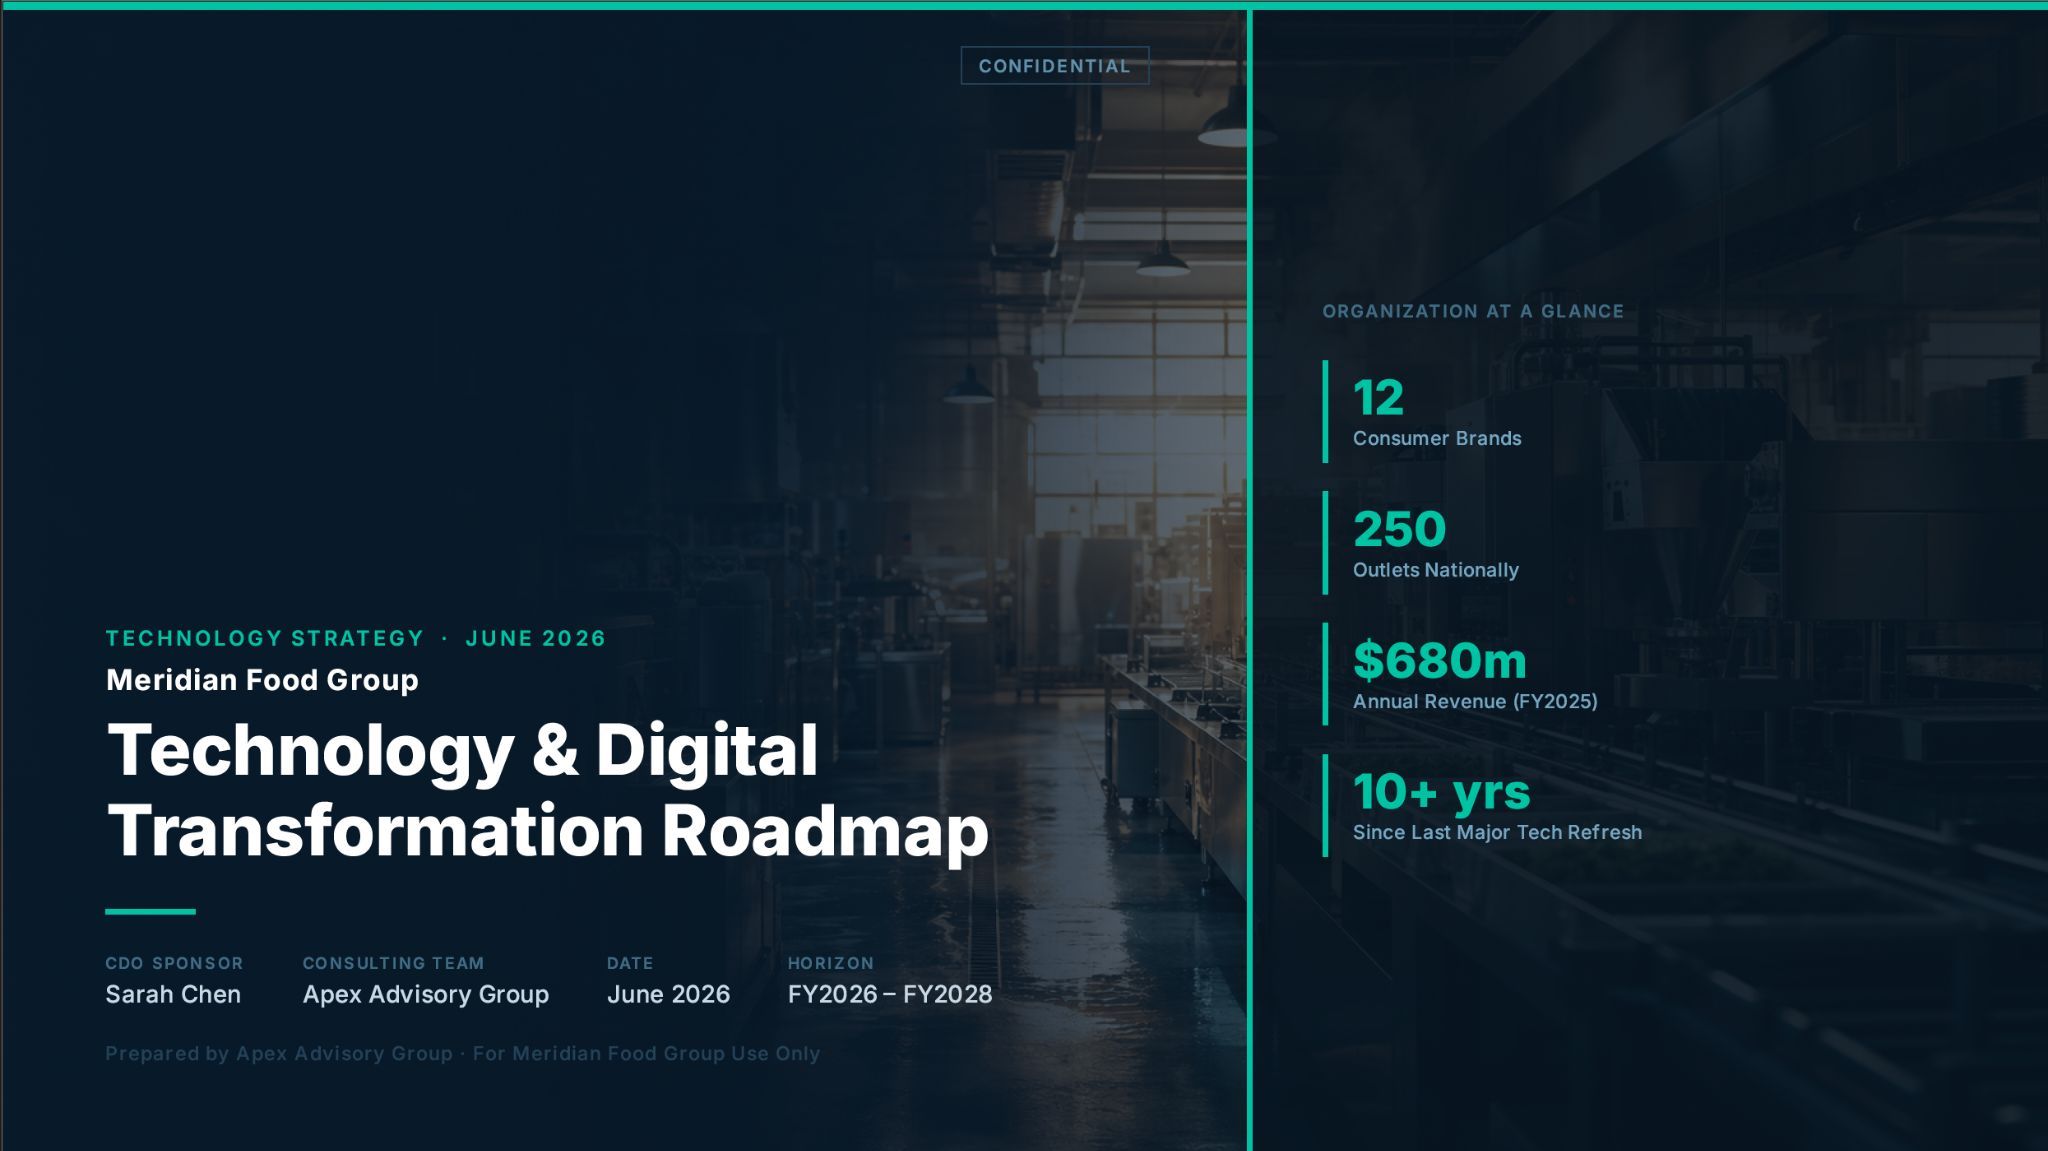The height and width of the screenshot is (1151, 2048).
Task: Click the CONFIDENTIAL badge
Action: [1054, 66]
